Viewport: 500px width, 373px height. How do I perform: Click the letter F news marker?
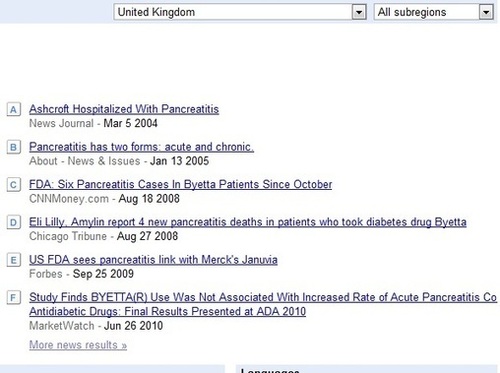point(14,298)
